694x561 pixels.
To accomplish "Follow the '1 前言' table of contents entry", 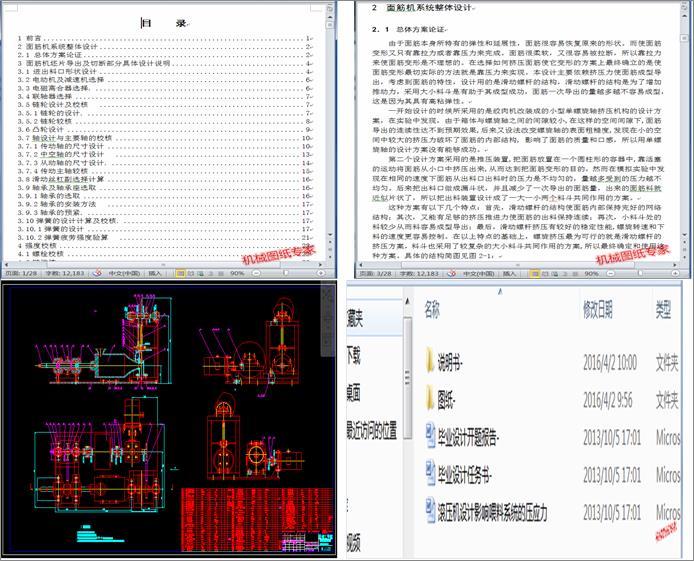I will (x=166, y=38).
